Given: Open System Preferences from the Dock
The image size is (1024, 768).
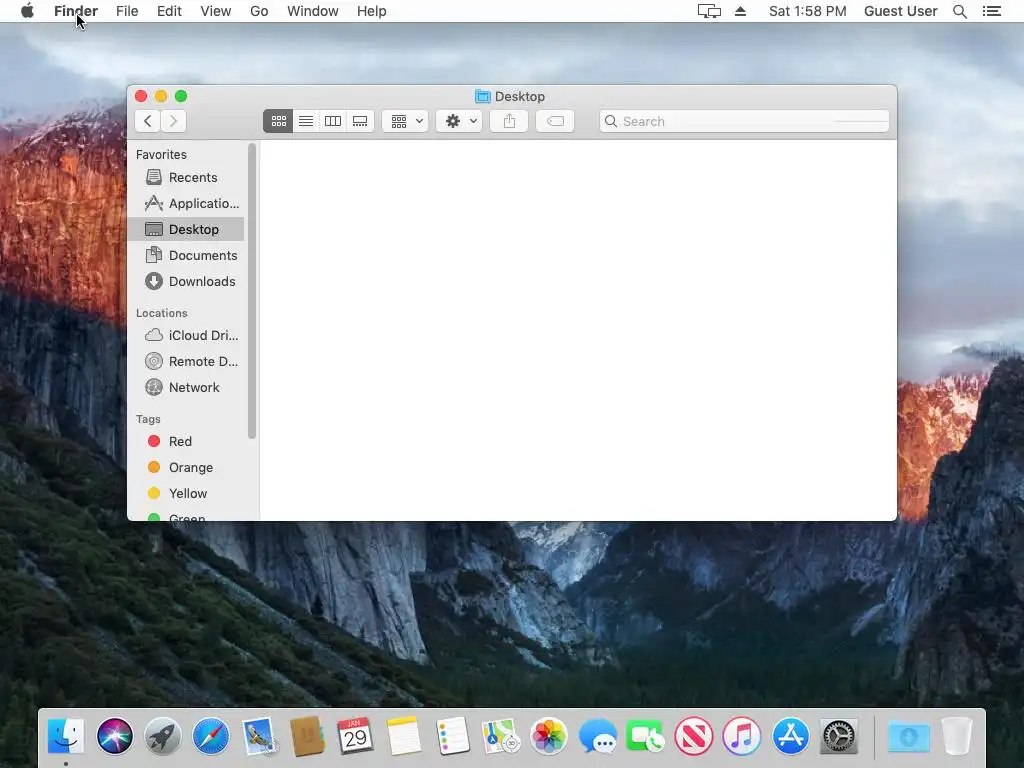Looking at the screenshot, I should pyautogui.click(x=839, y=736).
